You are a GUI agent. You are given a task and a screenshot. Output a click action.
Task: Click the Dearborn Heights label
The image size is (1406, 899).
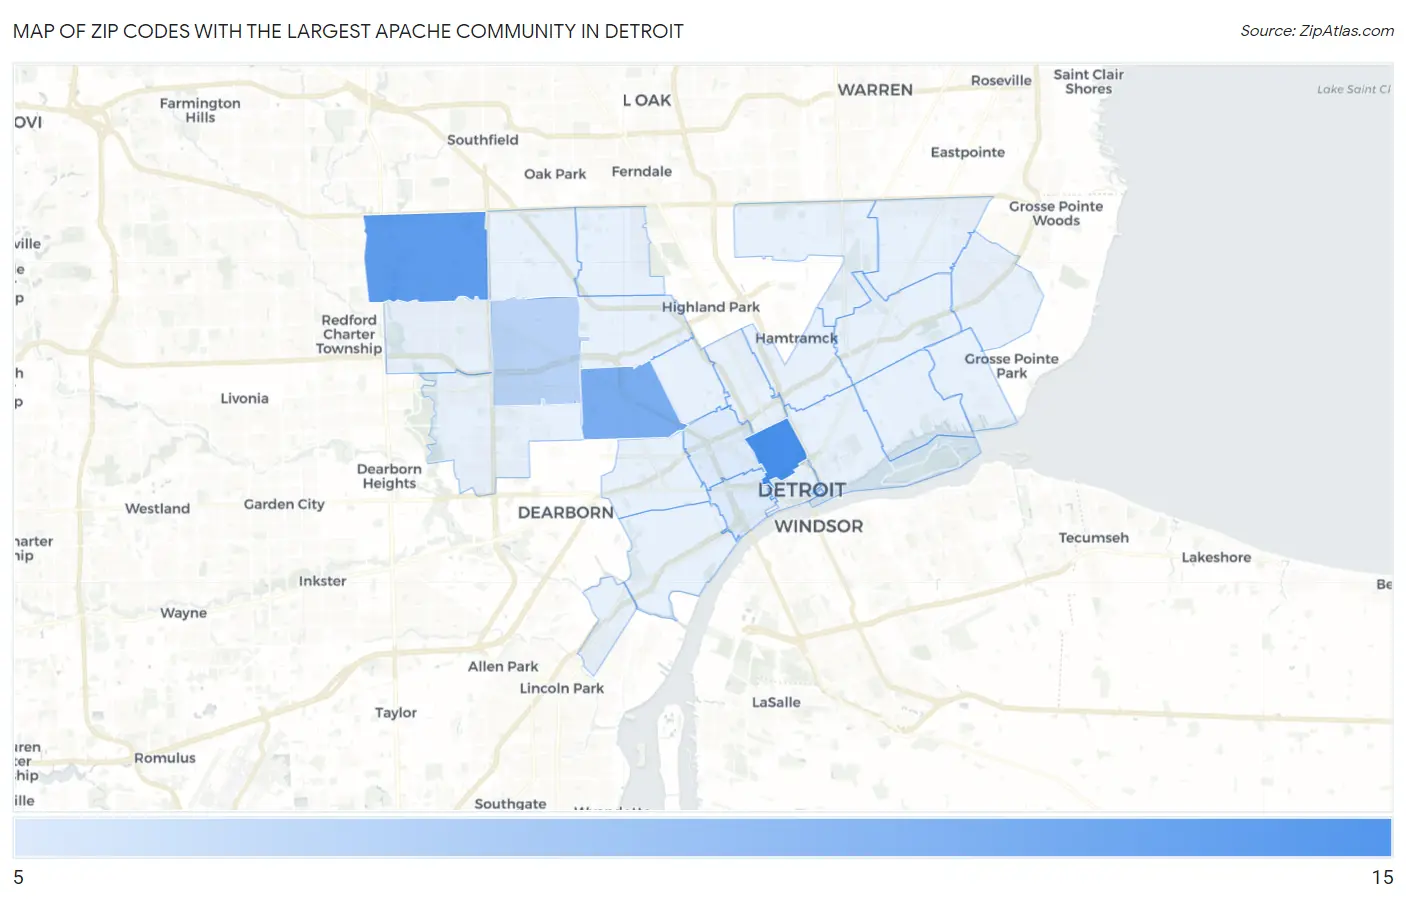tap(389, 476)
